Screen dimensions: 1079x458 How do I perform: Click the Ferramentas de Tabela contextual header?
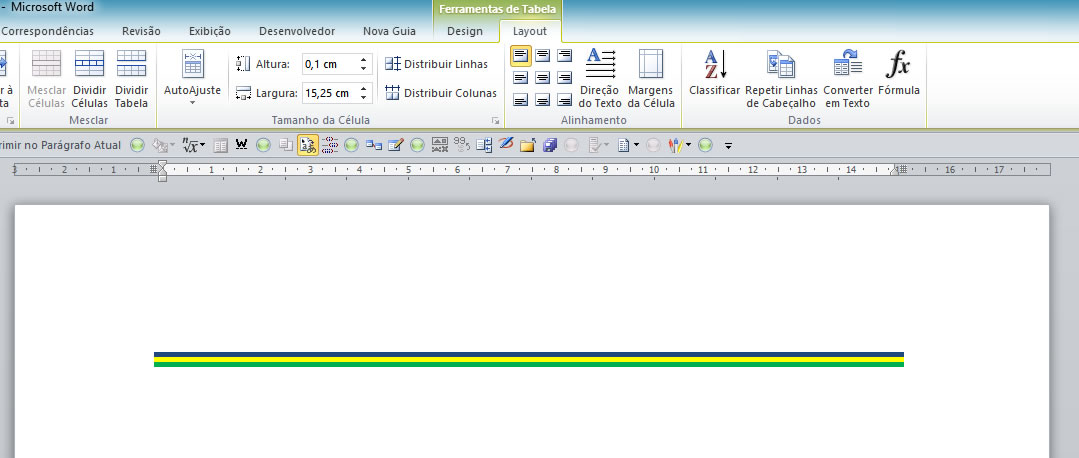[x=498, y=10]
